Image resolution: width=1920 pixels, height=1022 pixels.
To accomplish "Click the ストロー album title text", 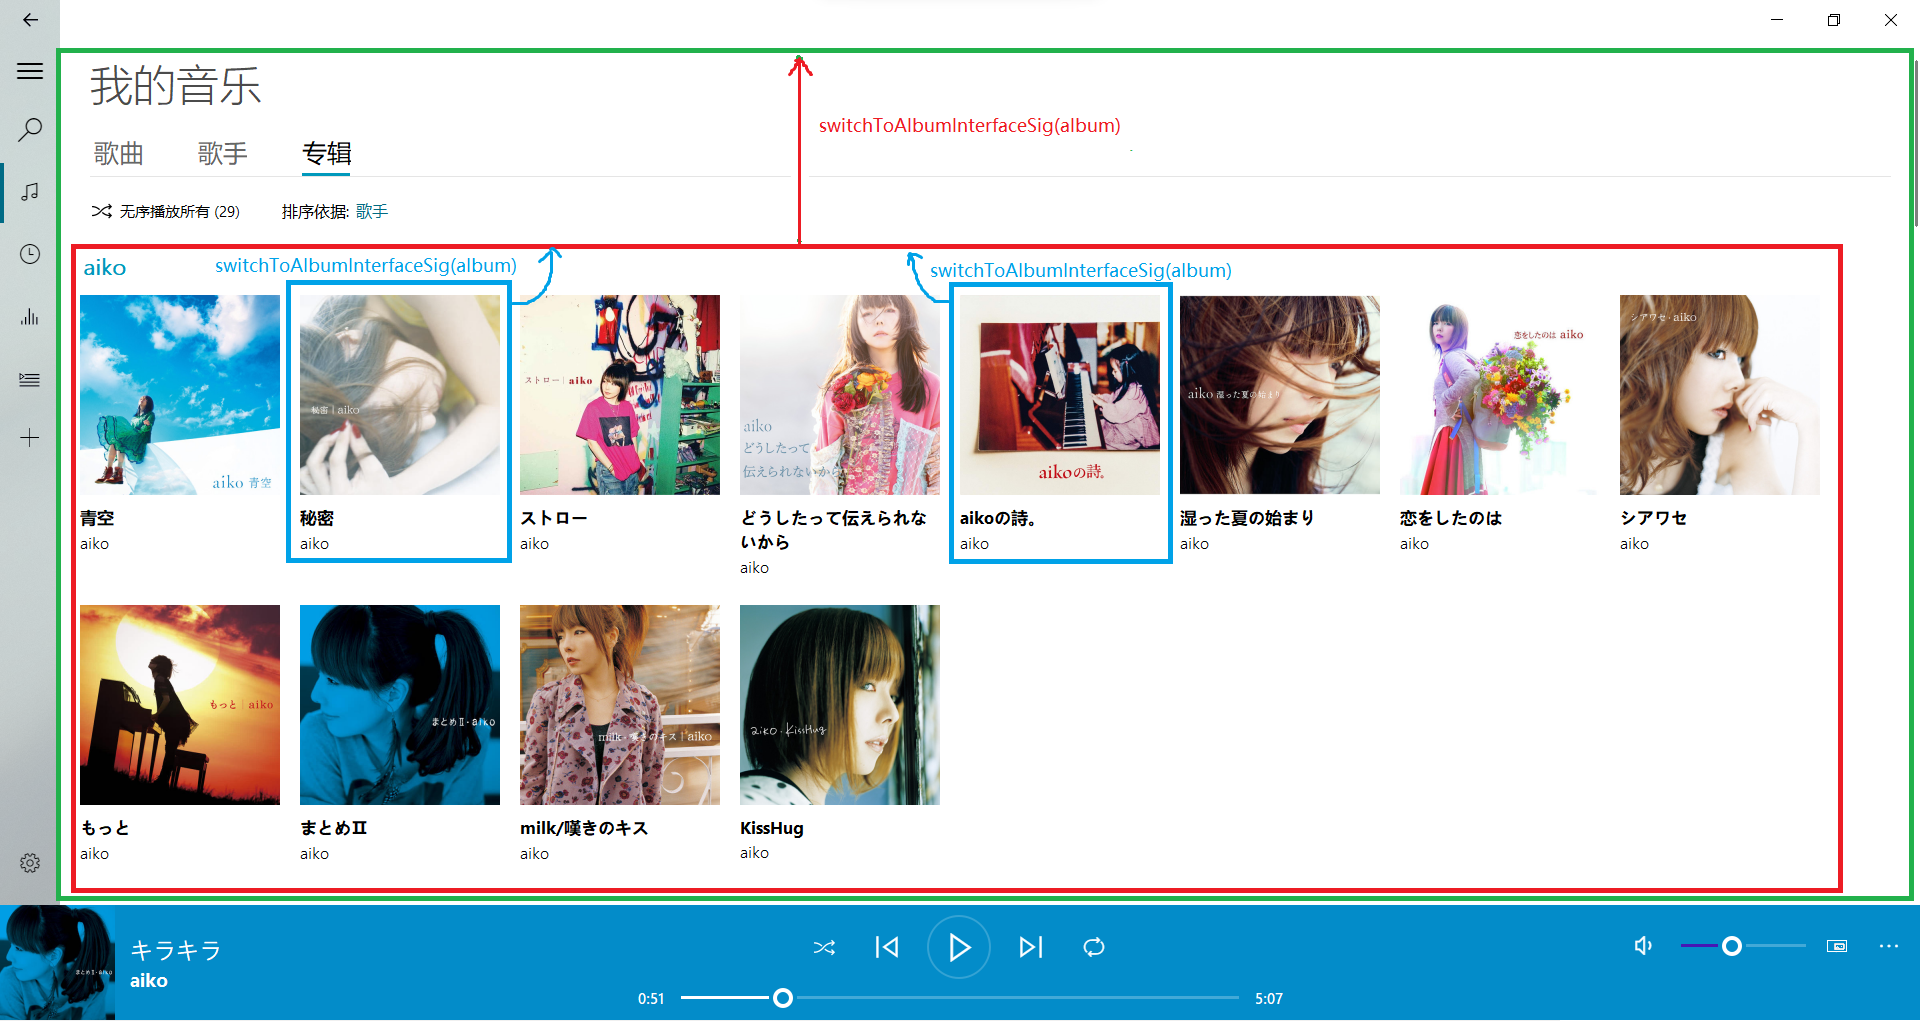I will [554, 518].
